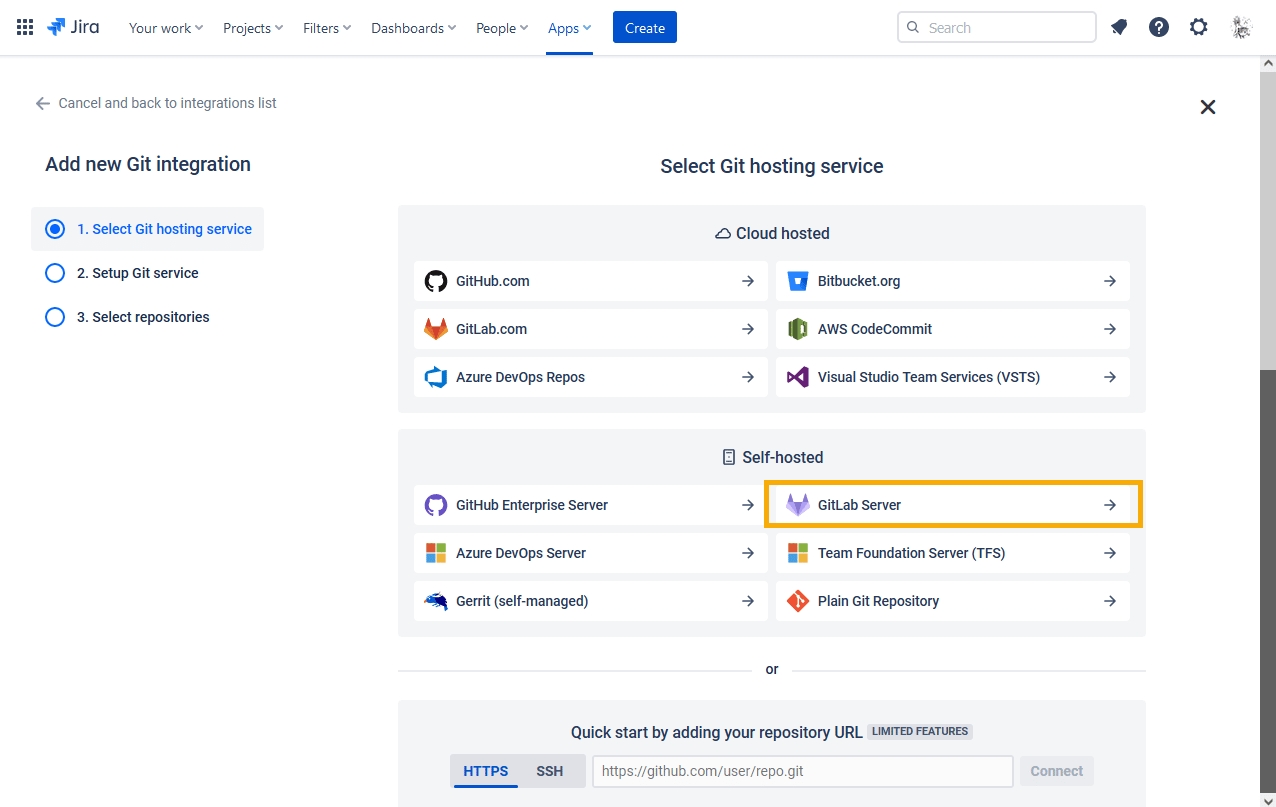This screenshot has width=1276, height=807.
Task: Open the Jira app switcher grid
Action: pos(25,28)
